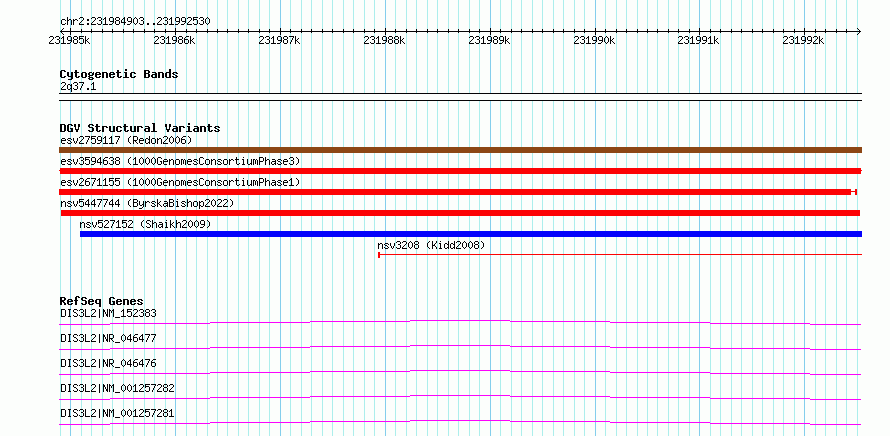The width and height of the screenshot is (890, 436).
Task: Click the Cytogenetic Bands track title
Action: (119, 74)
